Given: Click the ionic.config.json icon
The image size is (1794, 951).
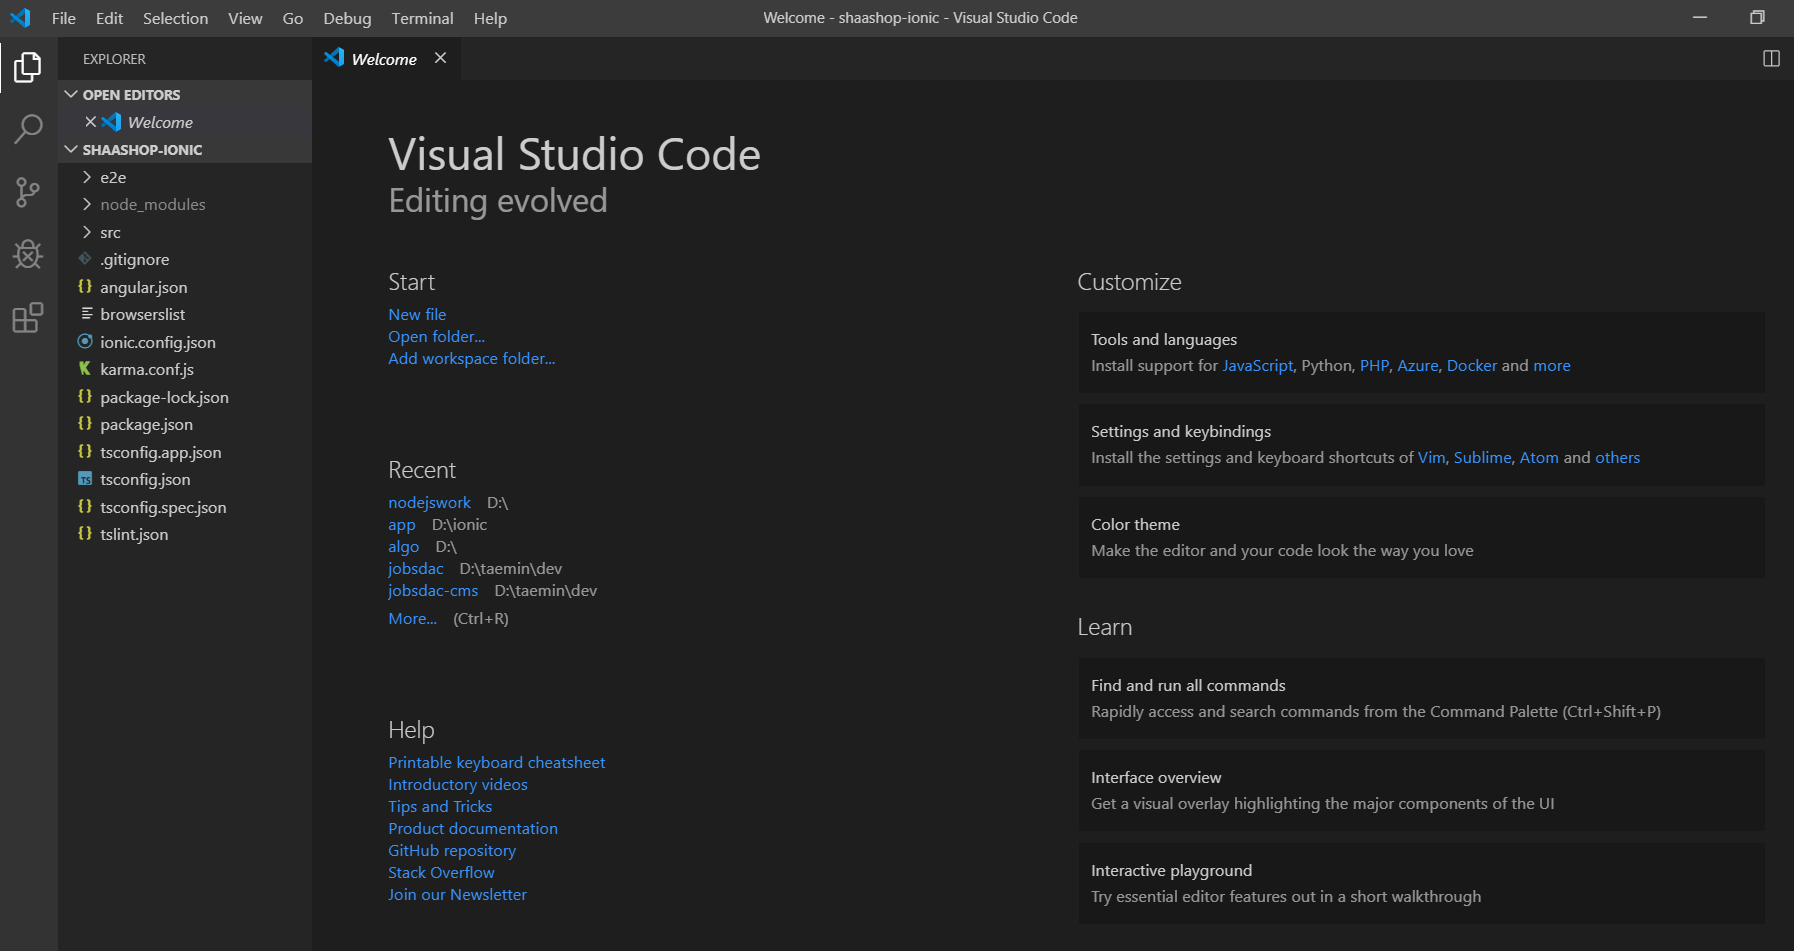Looking at the screenshot, I should coord(85,342).
